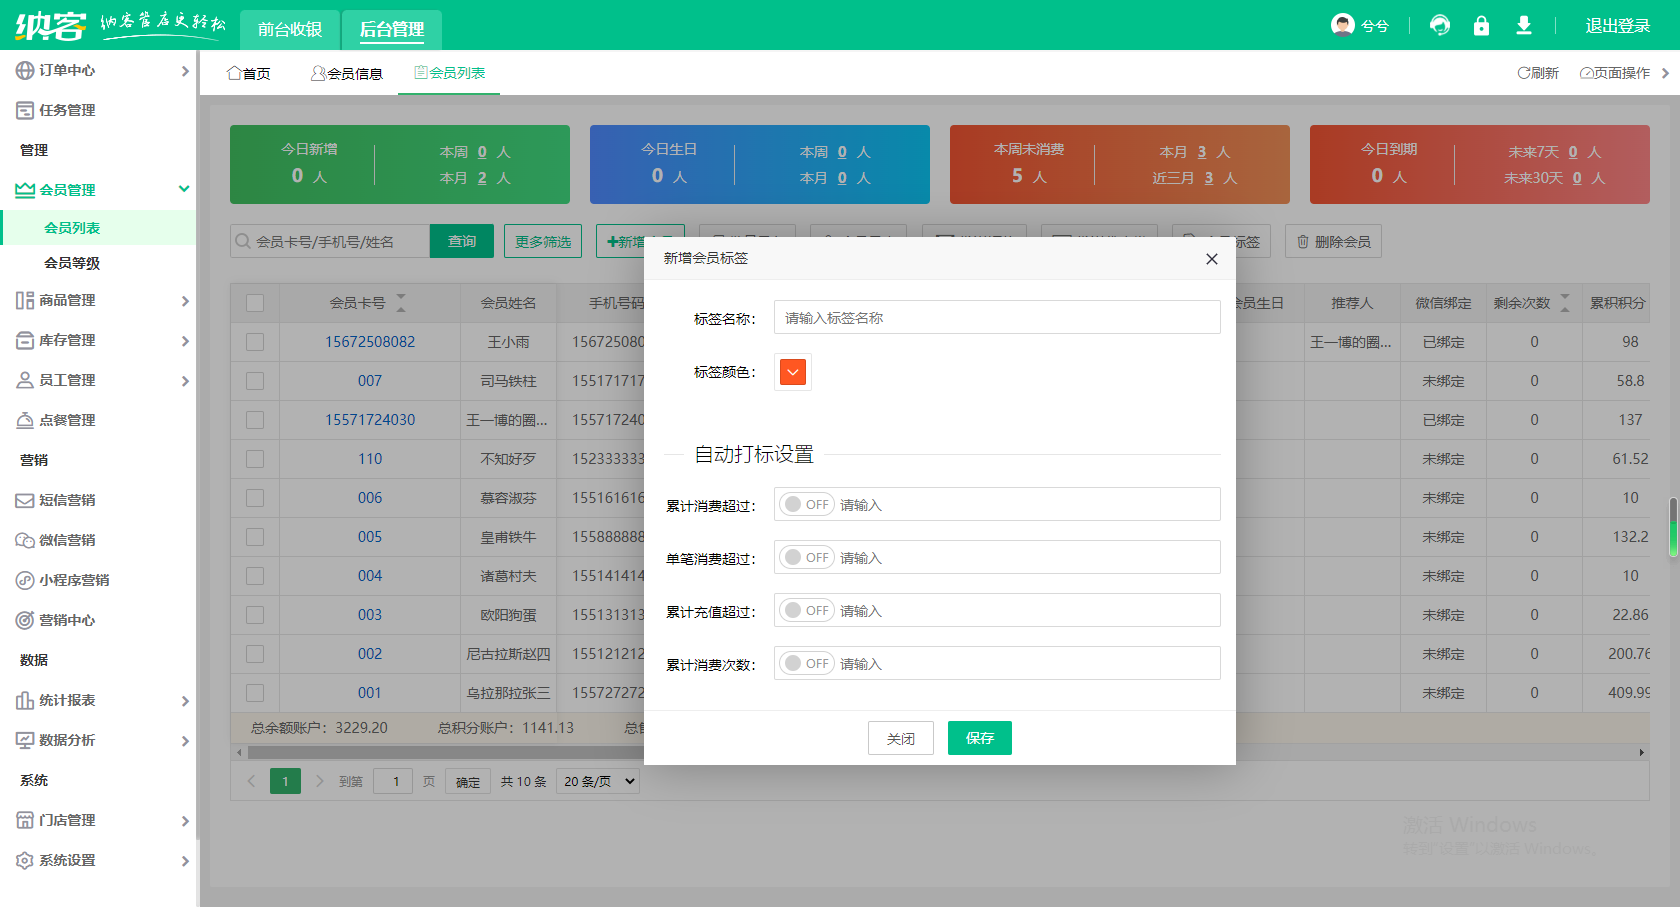The width and height of the screenshot is (1680, 907).
Task: Expand the 门店管理 chevron
Action: tap(185, 821)
